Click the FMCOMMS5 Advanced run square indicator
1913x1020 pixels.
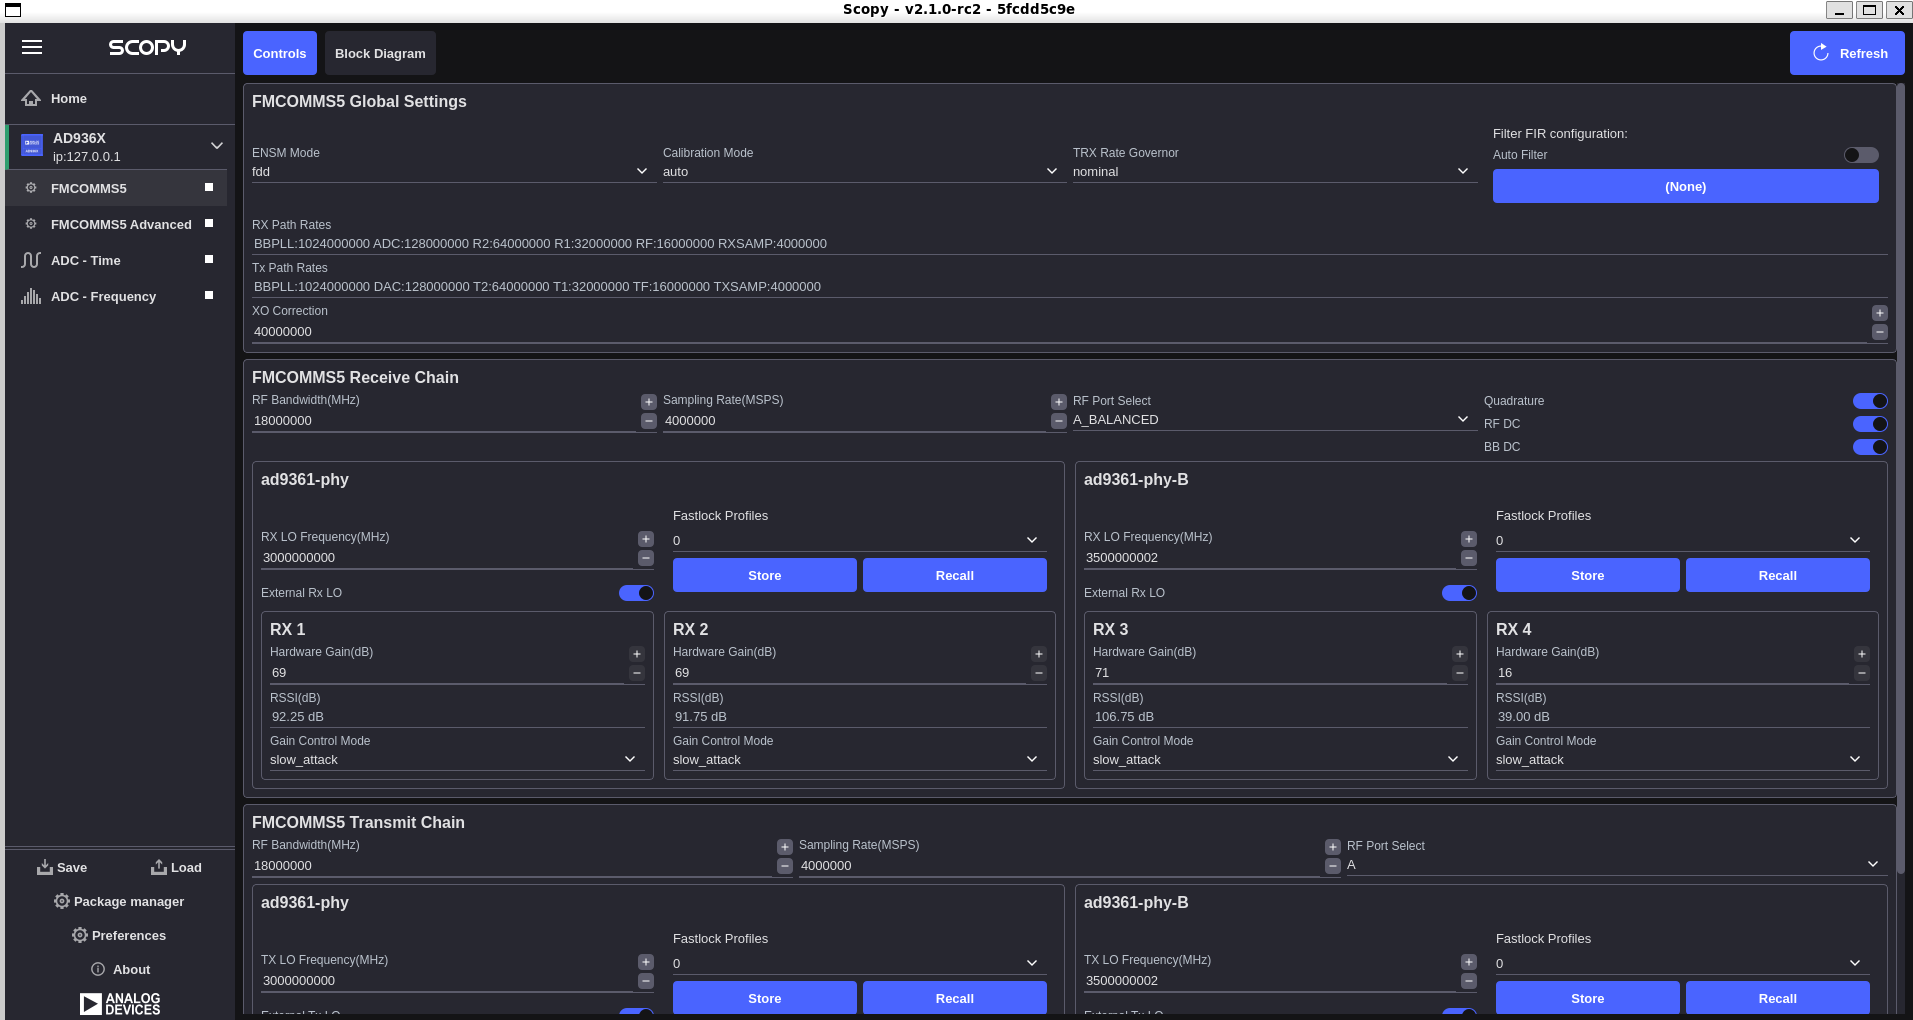click(x=209, y=223)
